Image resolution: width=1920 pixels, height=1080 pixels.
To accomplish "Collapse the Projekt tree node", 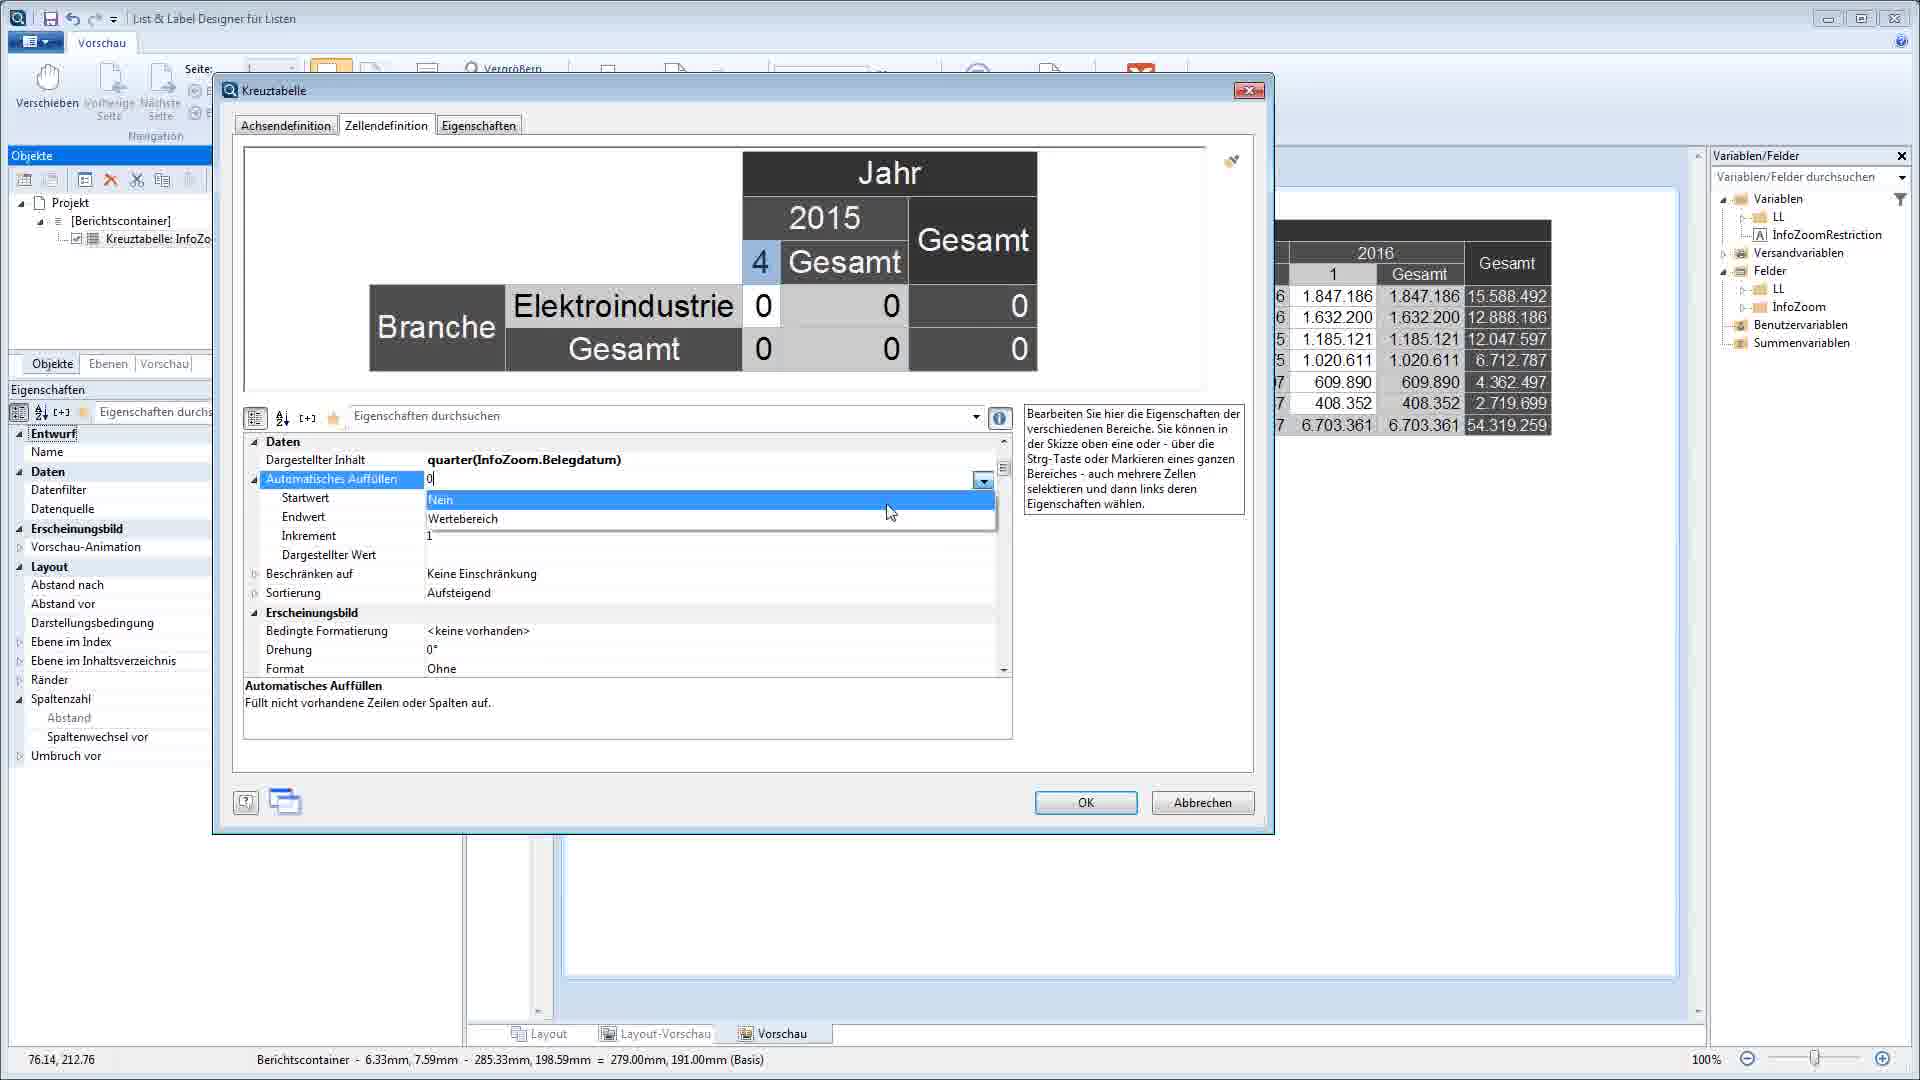I will coord(21,203).
